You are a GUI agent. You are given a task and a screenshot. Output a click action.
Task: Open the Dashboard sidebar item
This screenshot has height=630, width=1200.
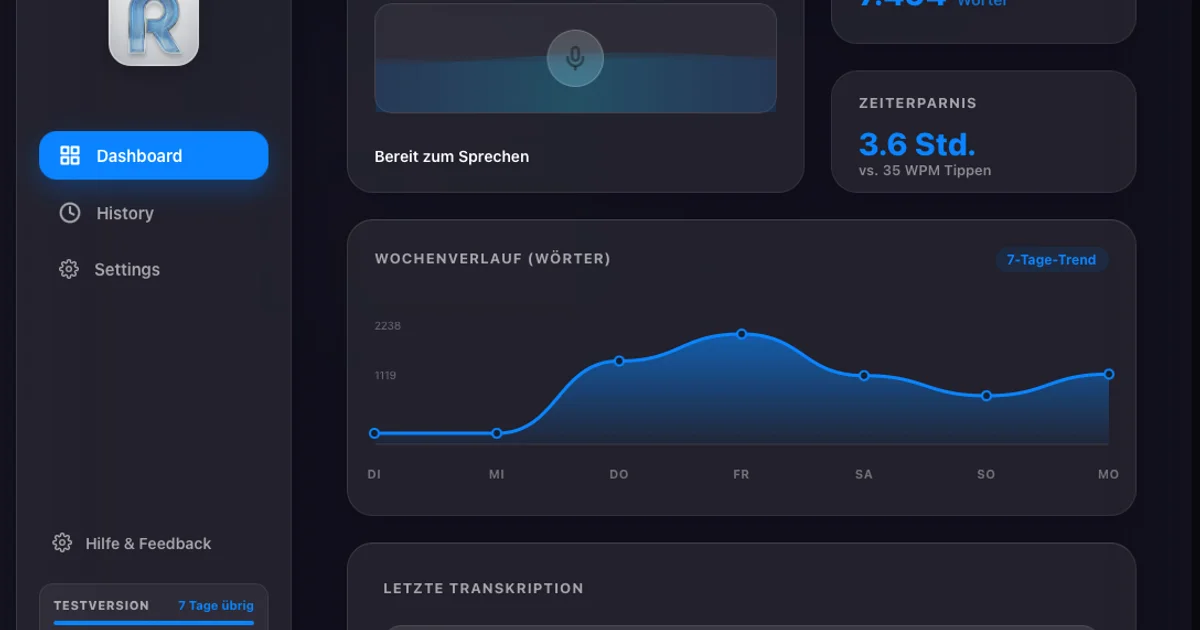click(x=154, y=155)
